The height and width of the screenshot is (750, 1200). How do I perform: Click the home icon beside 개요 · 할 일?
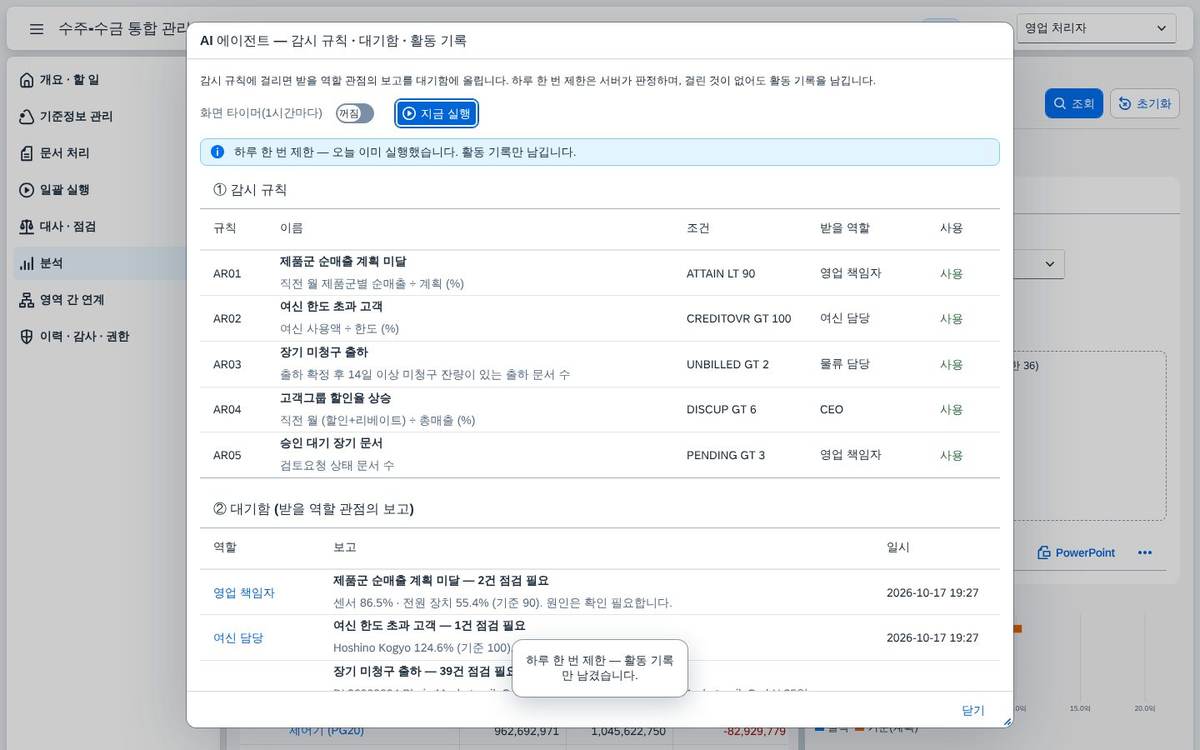click(27, 80)
